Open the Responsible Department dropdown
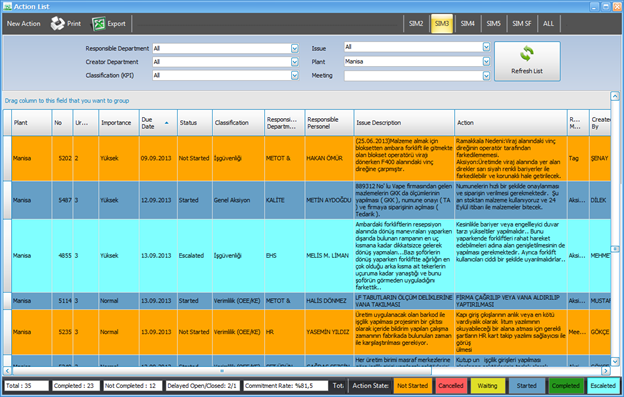Viewport: 624px width, 397px height. 294,49
